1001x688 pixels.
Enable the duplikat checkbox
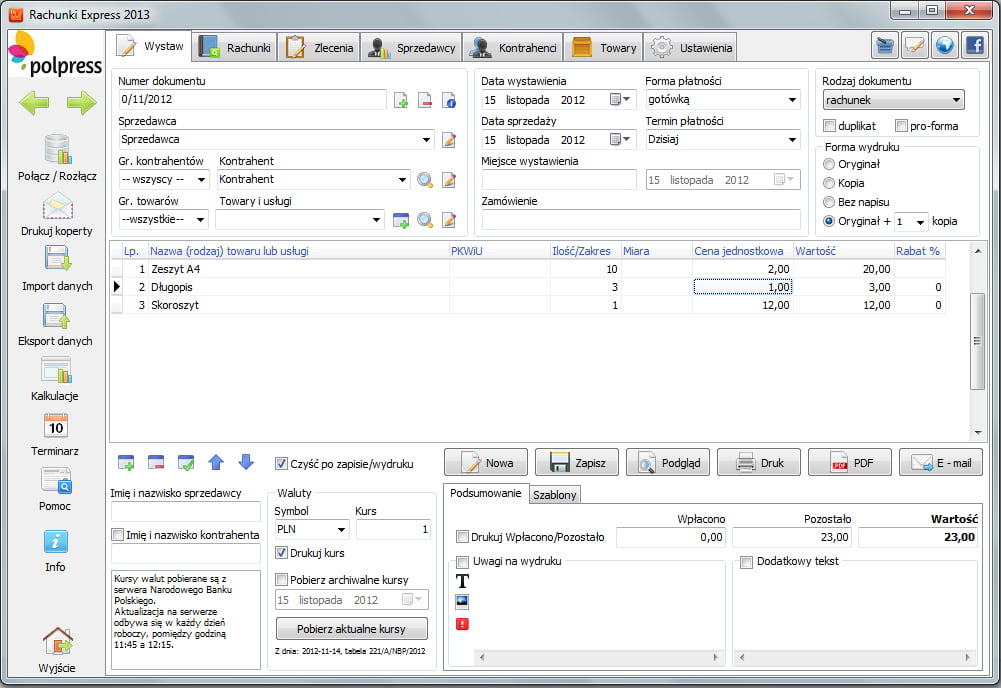830,126
